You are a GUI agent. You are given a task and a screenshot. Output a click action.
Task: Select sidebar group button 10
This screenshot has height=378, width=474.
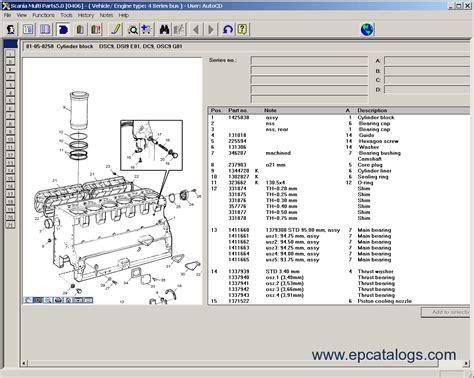tap(10, 139)
